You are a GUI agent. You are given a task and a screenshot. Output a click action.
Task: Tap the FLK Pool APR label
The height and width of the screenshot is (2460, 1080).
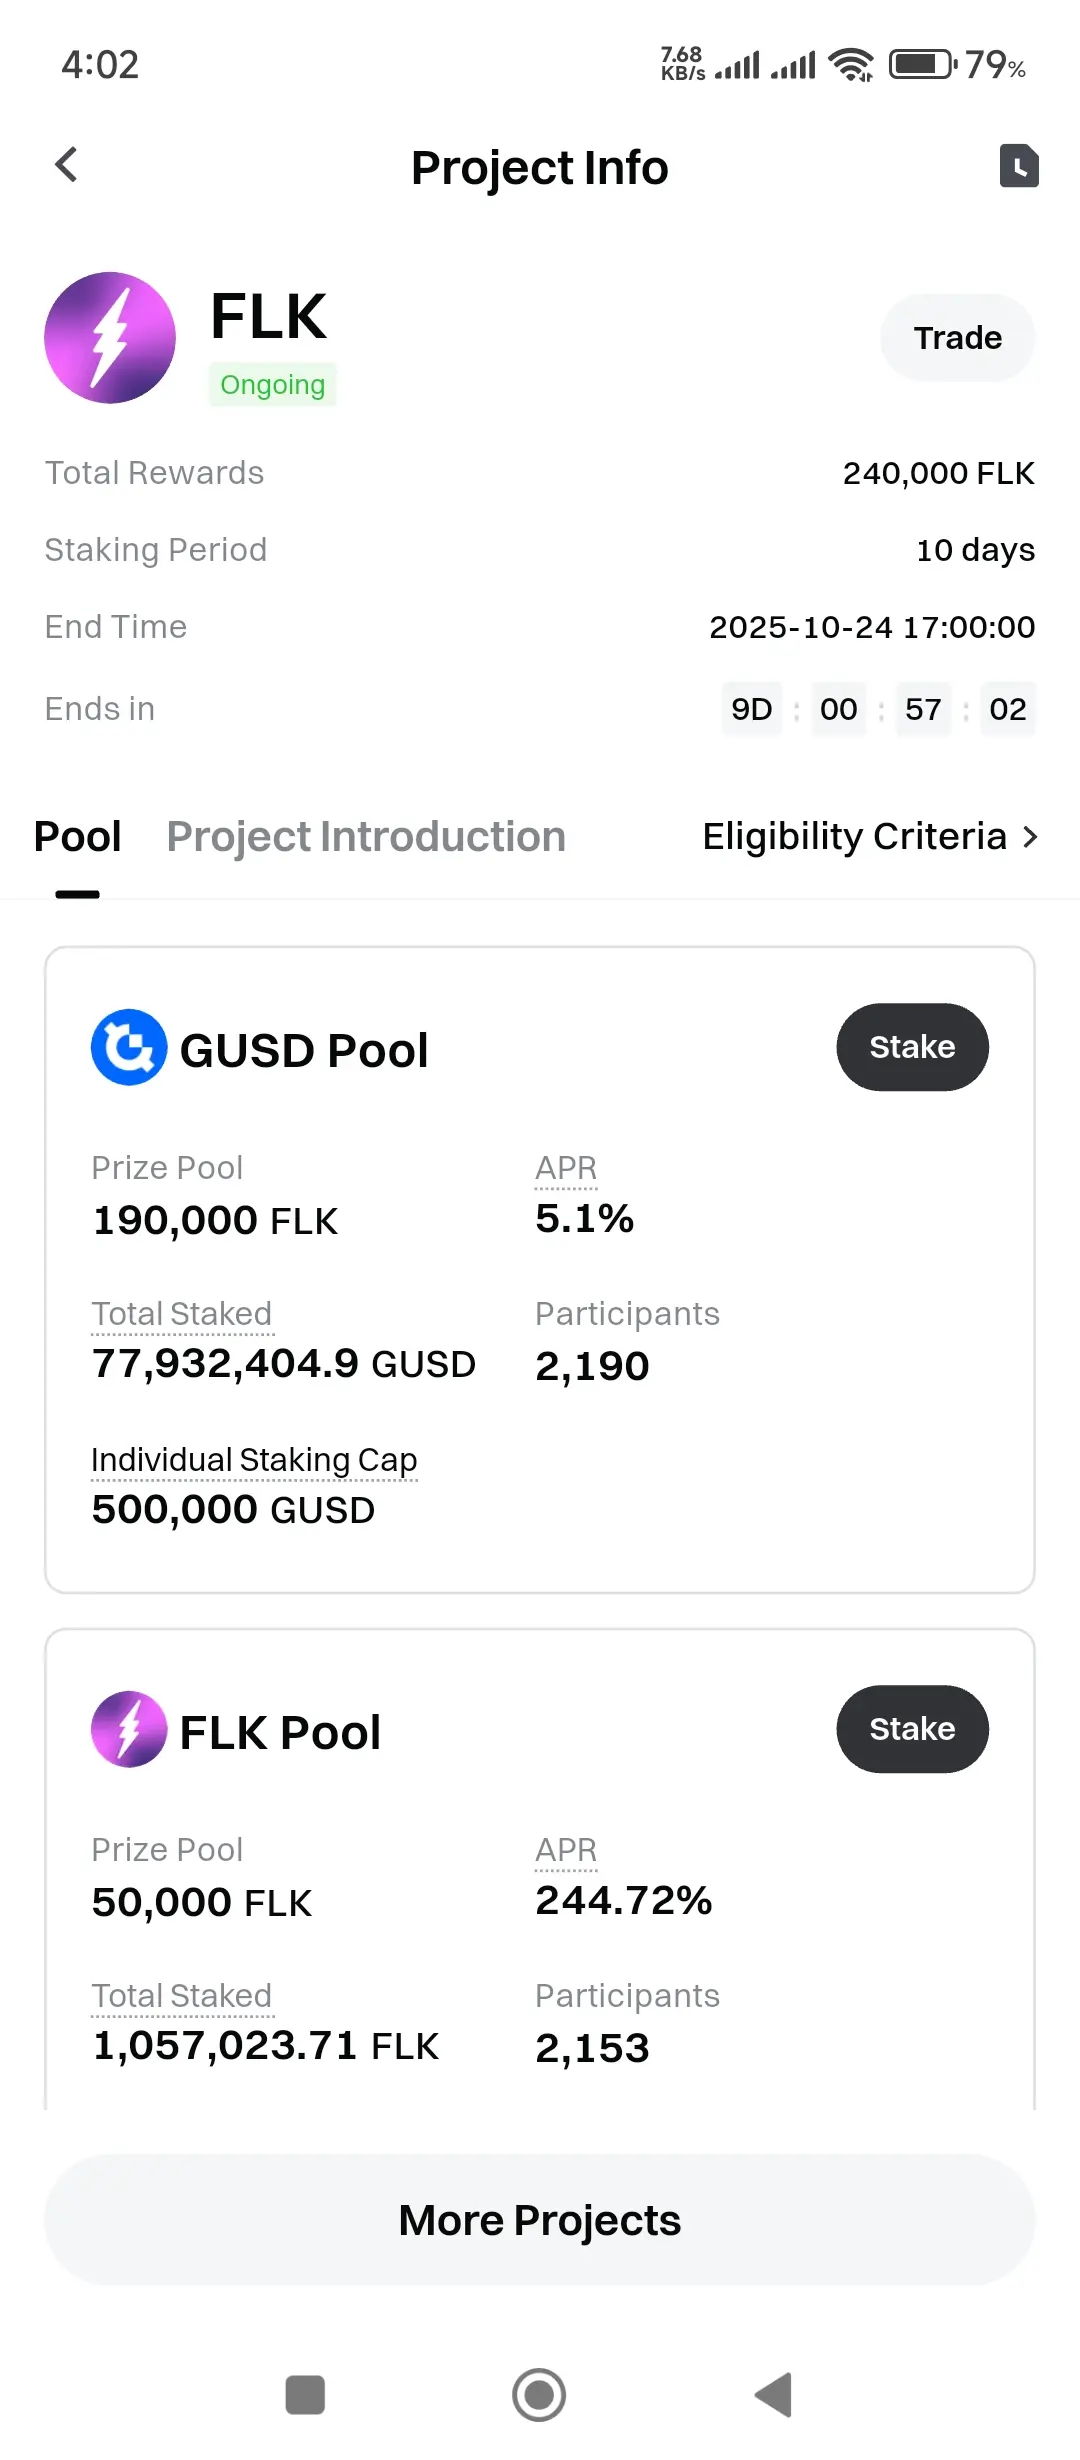[x=566, y=1850]
